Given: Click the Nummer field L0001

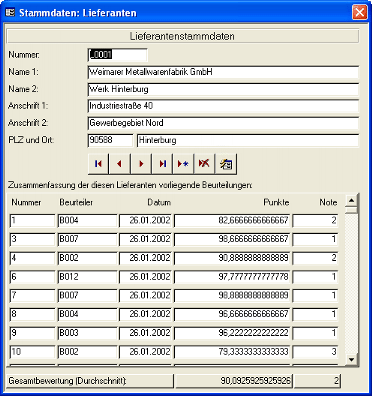Looking at the screenshot, I should tap(117, 55).
